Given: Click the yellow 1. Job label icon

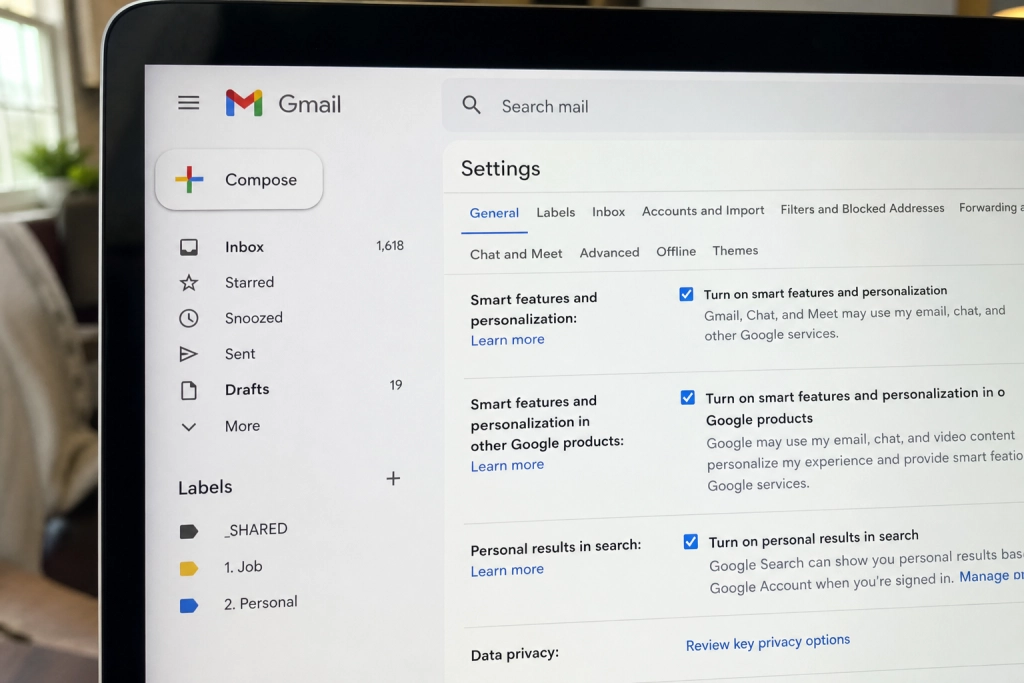Looking at the screenshot, I should 189,569.
